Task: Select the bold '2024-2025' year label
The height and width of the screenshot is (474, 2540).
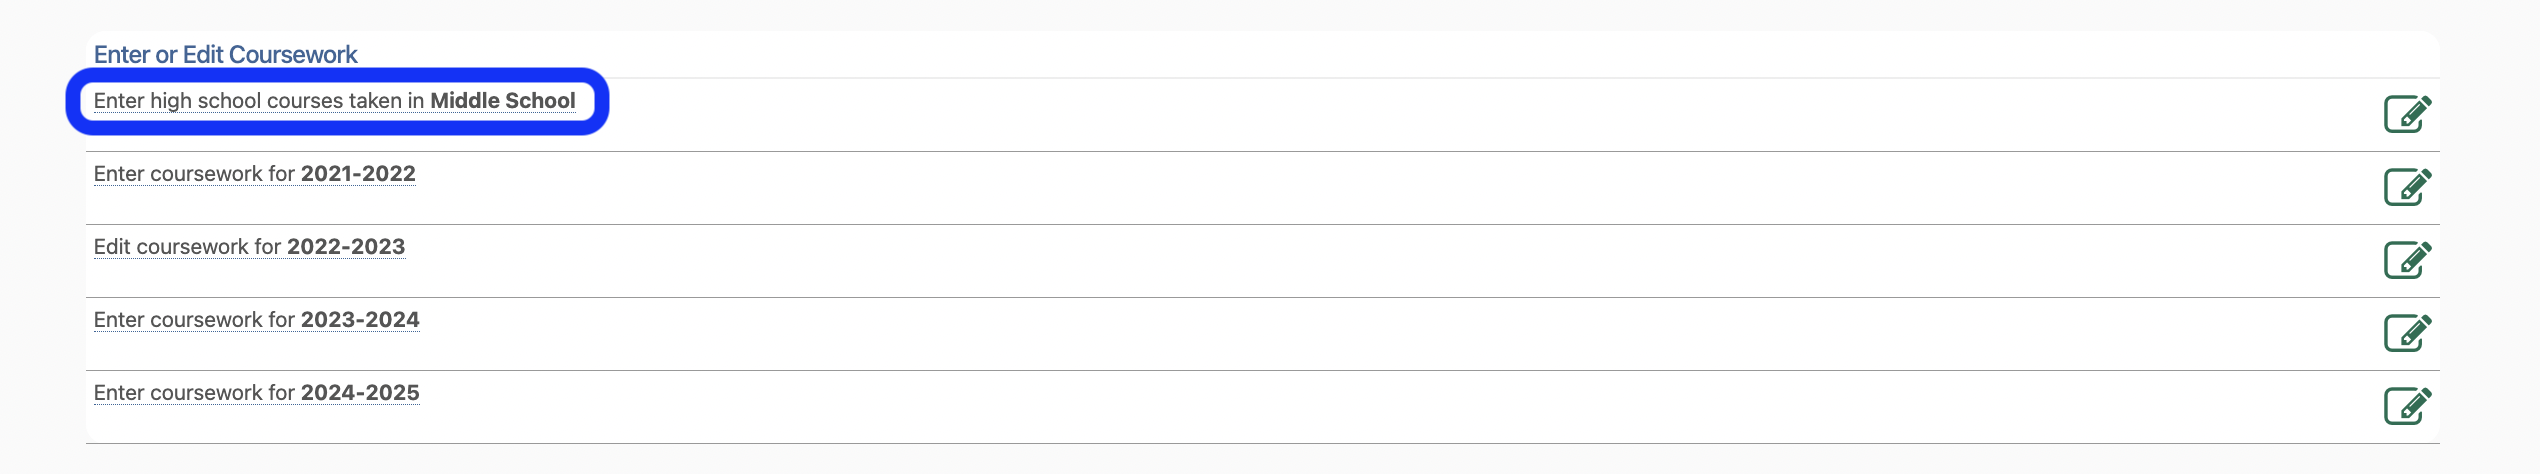Action: pyautogui.click(x=360, y=393)
